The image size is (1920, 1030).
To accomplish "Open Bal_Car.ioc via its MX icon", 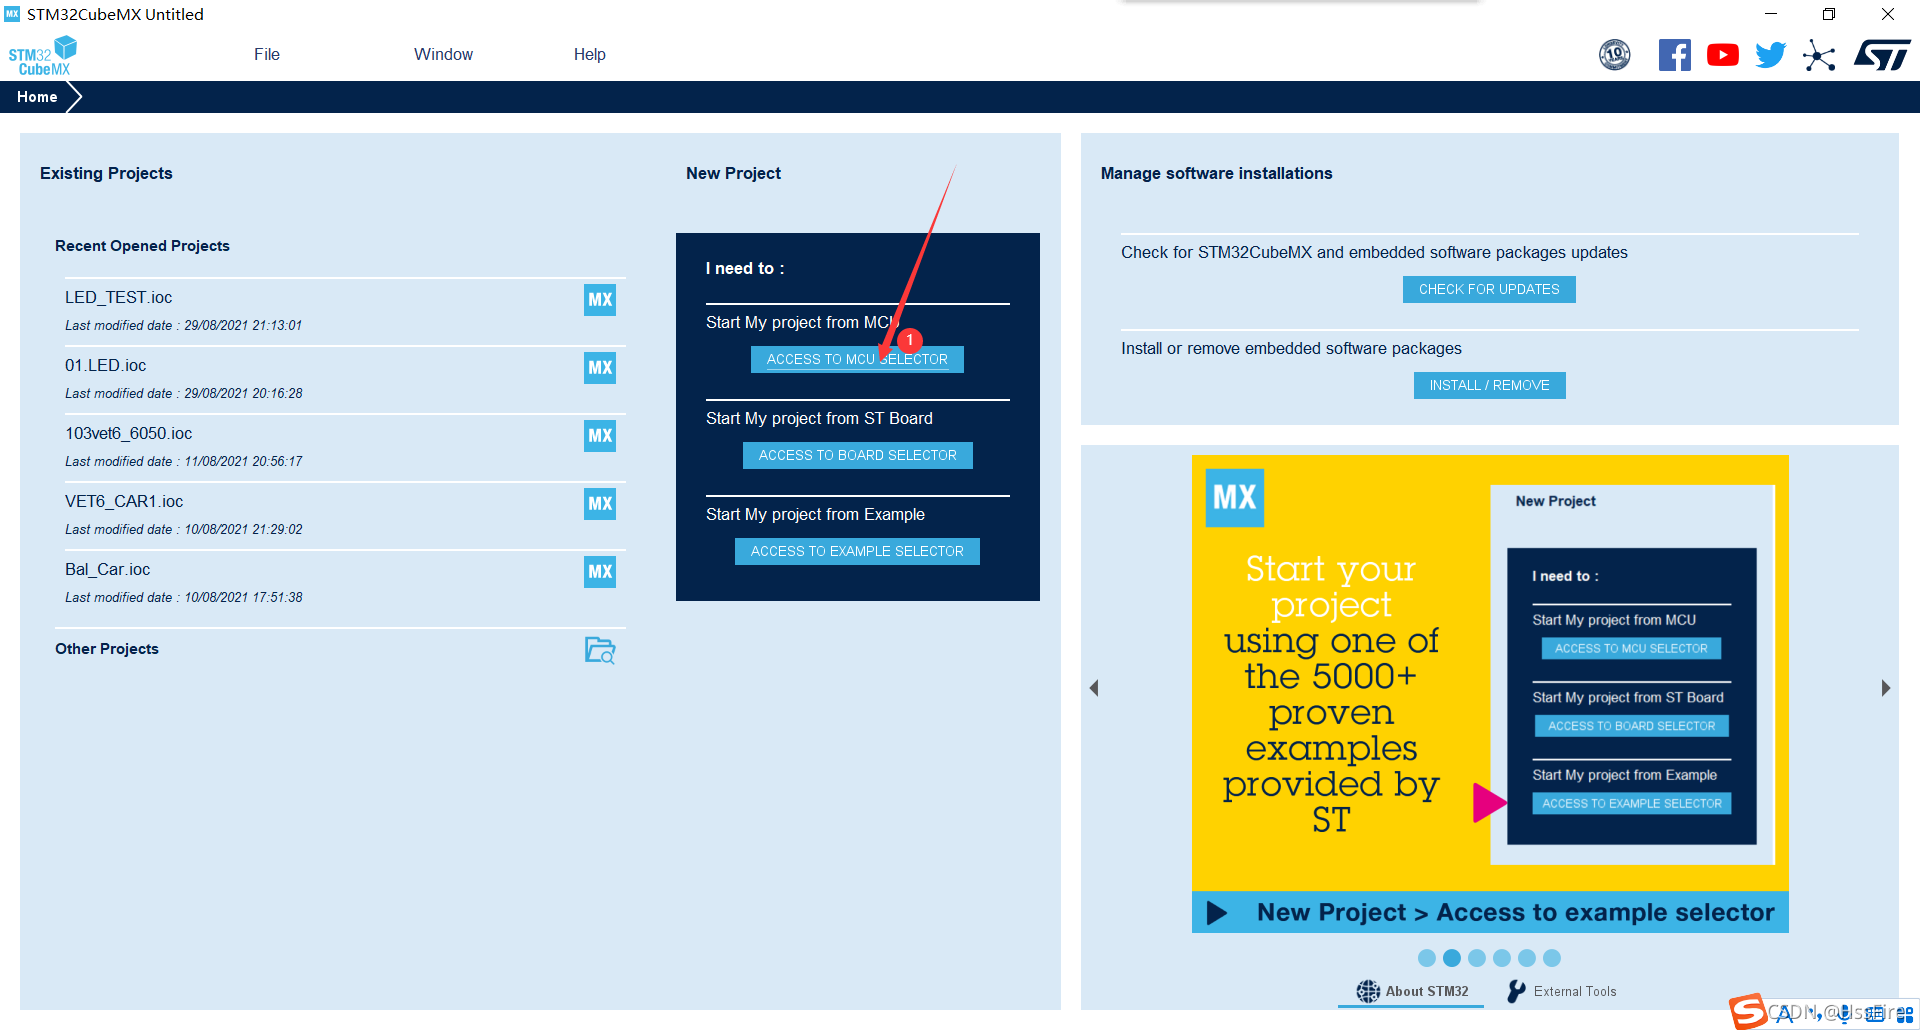I will (600, 571).
